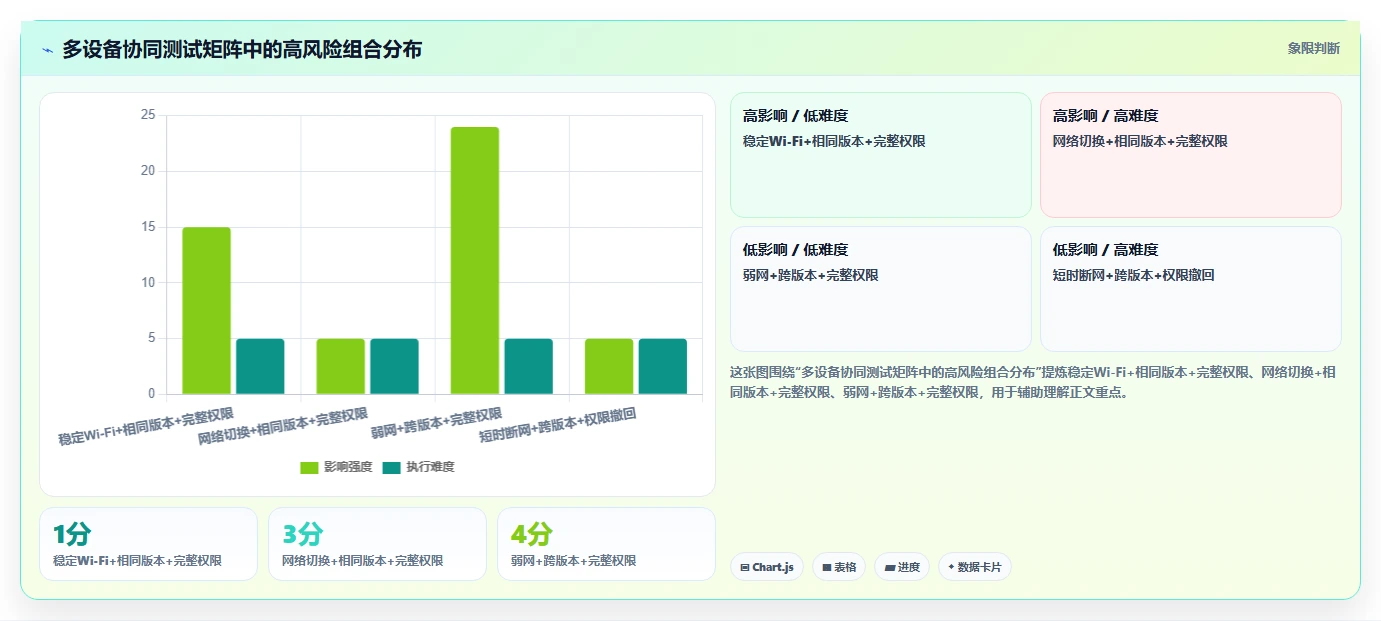Toggle the 影响强度 legend swatch
Viewport: 1381px width, 621px height.
click(x=309, y=467)
